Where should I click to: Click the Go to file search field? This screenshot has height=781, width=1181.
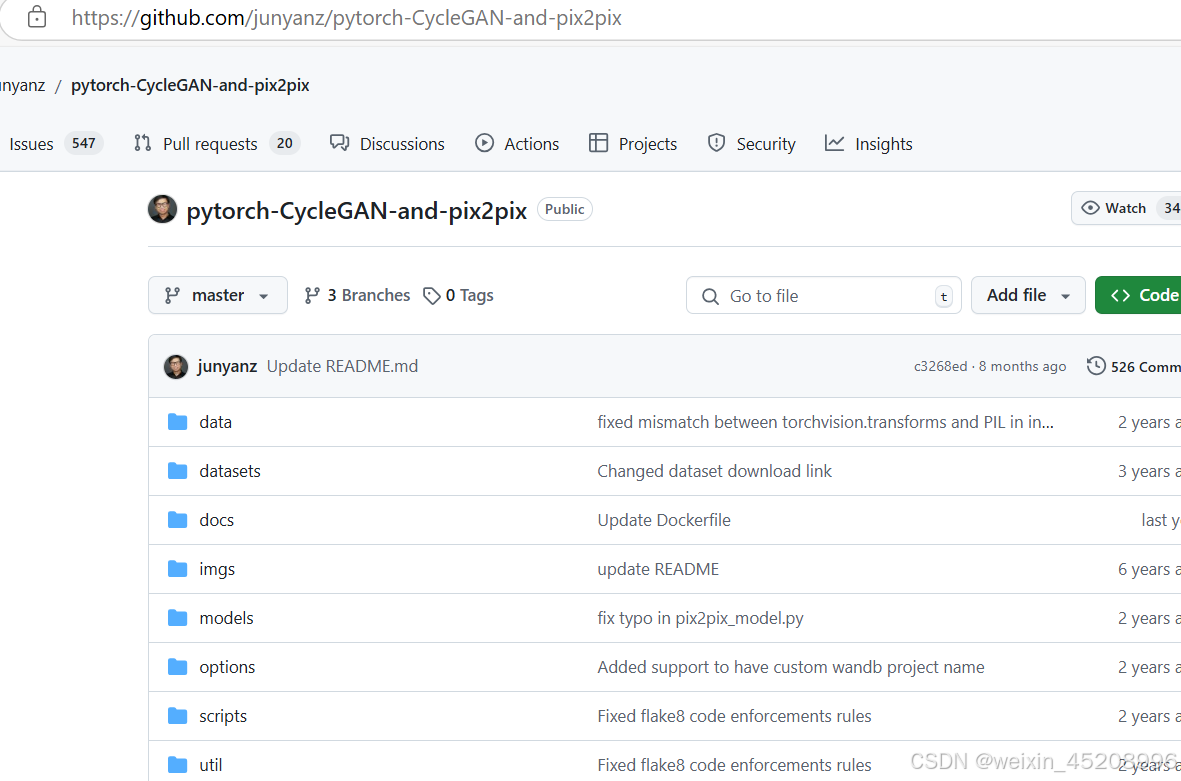click(x=823, y=296)
